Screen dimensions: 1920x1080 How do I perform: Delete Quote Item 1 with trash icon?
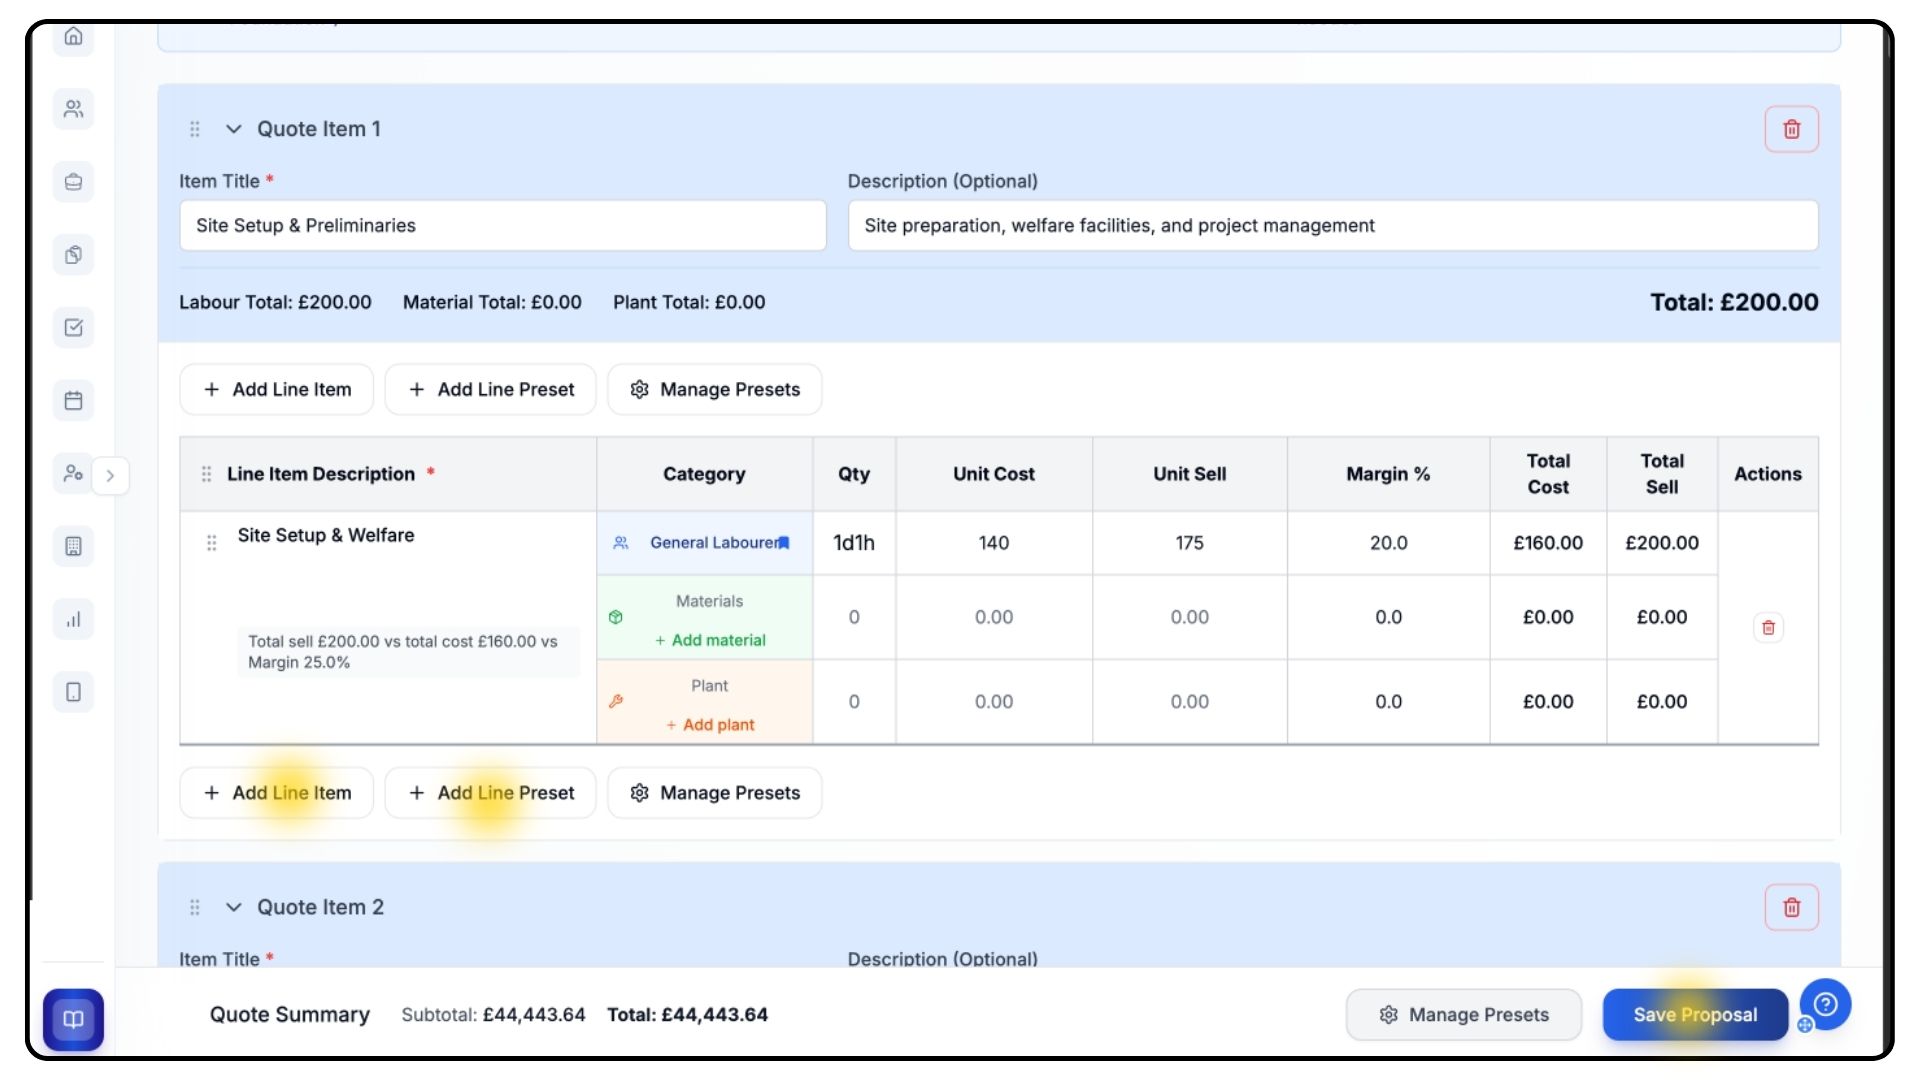click(x=1791, y=129)
